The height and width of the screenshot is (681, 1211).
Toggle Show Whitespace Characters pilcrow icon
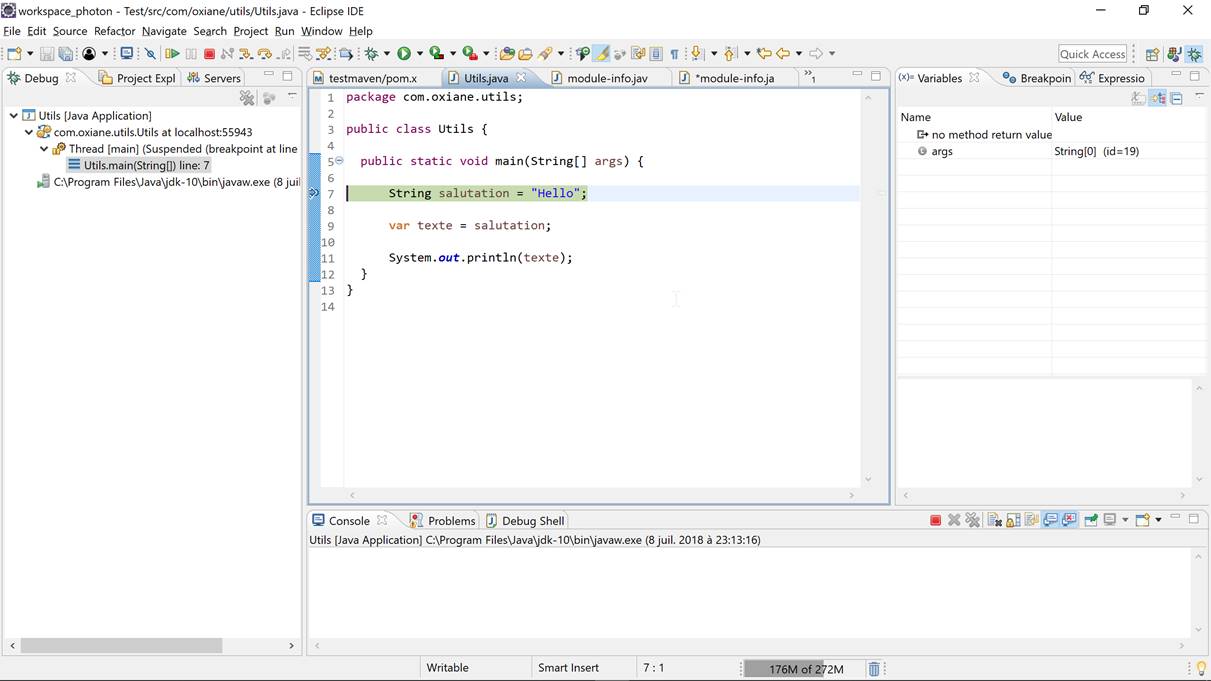[674, 54]
